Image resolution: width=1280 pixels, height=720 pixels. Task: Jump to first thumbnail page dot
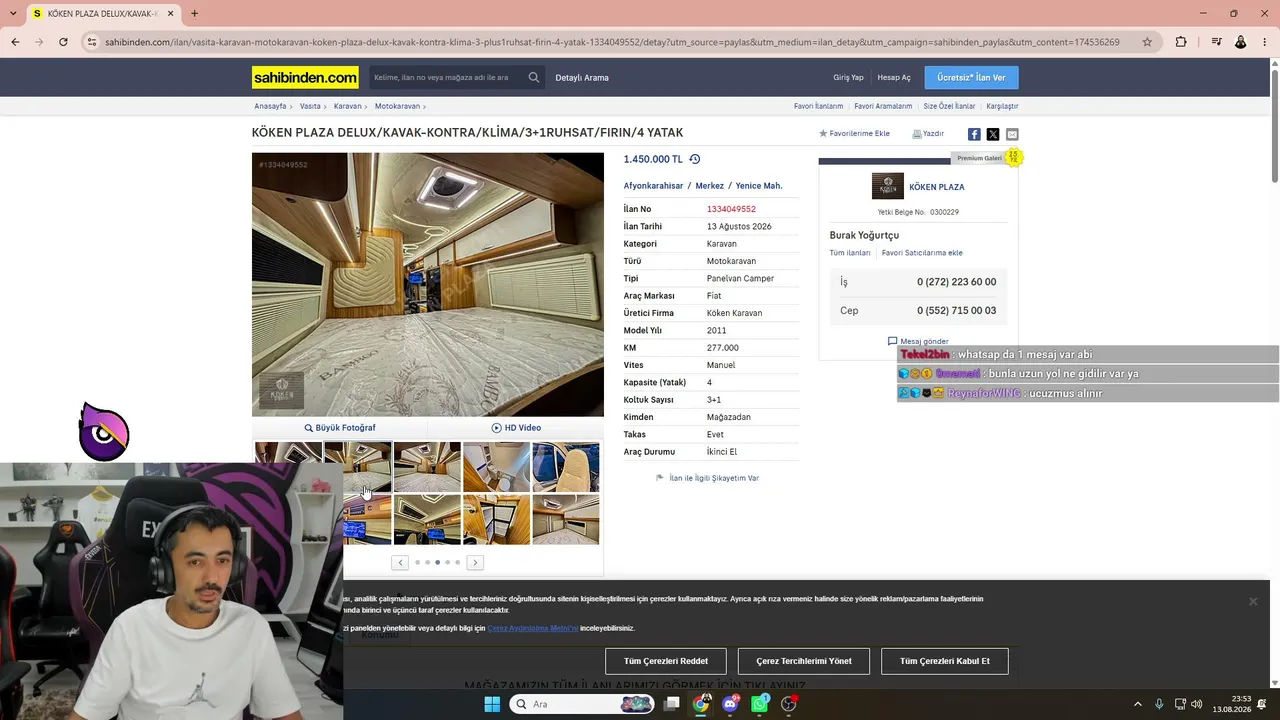[417, 563]
